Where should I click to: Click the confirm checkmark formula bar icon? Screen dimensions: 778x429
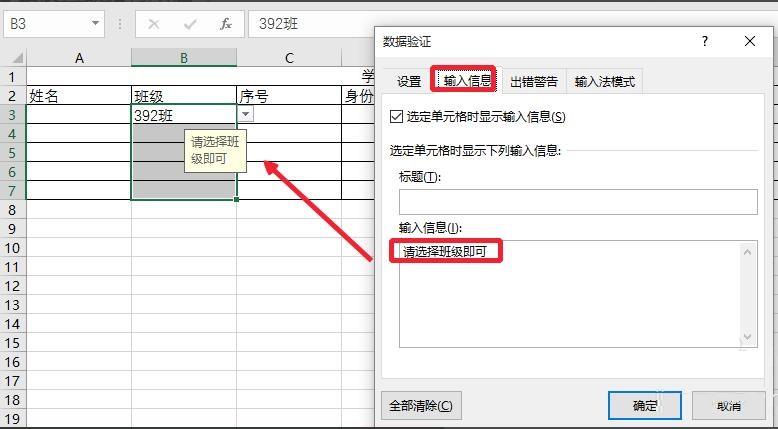(x=190, y=24)
